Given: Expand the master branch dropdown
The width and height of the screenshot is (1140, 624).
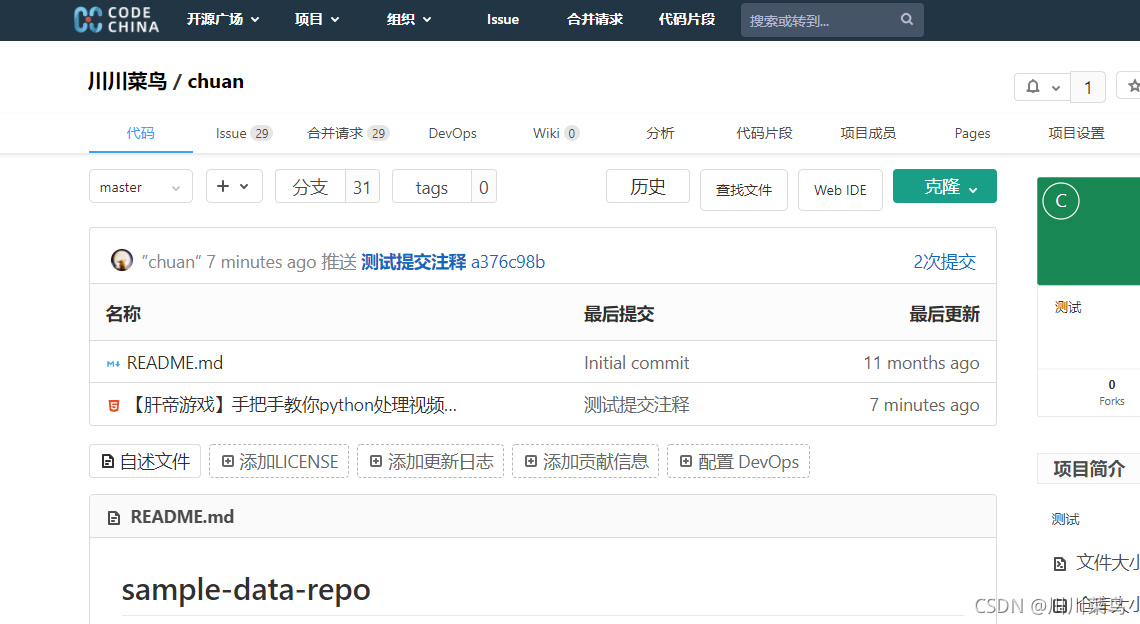Looking at the screenshot, I should (140, 187).
